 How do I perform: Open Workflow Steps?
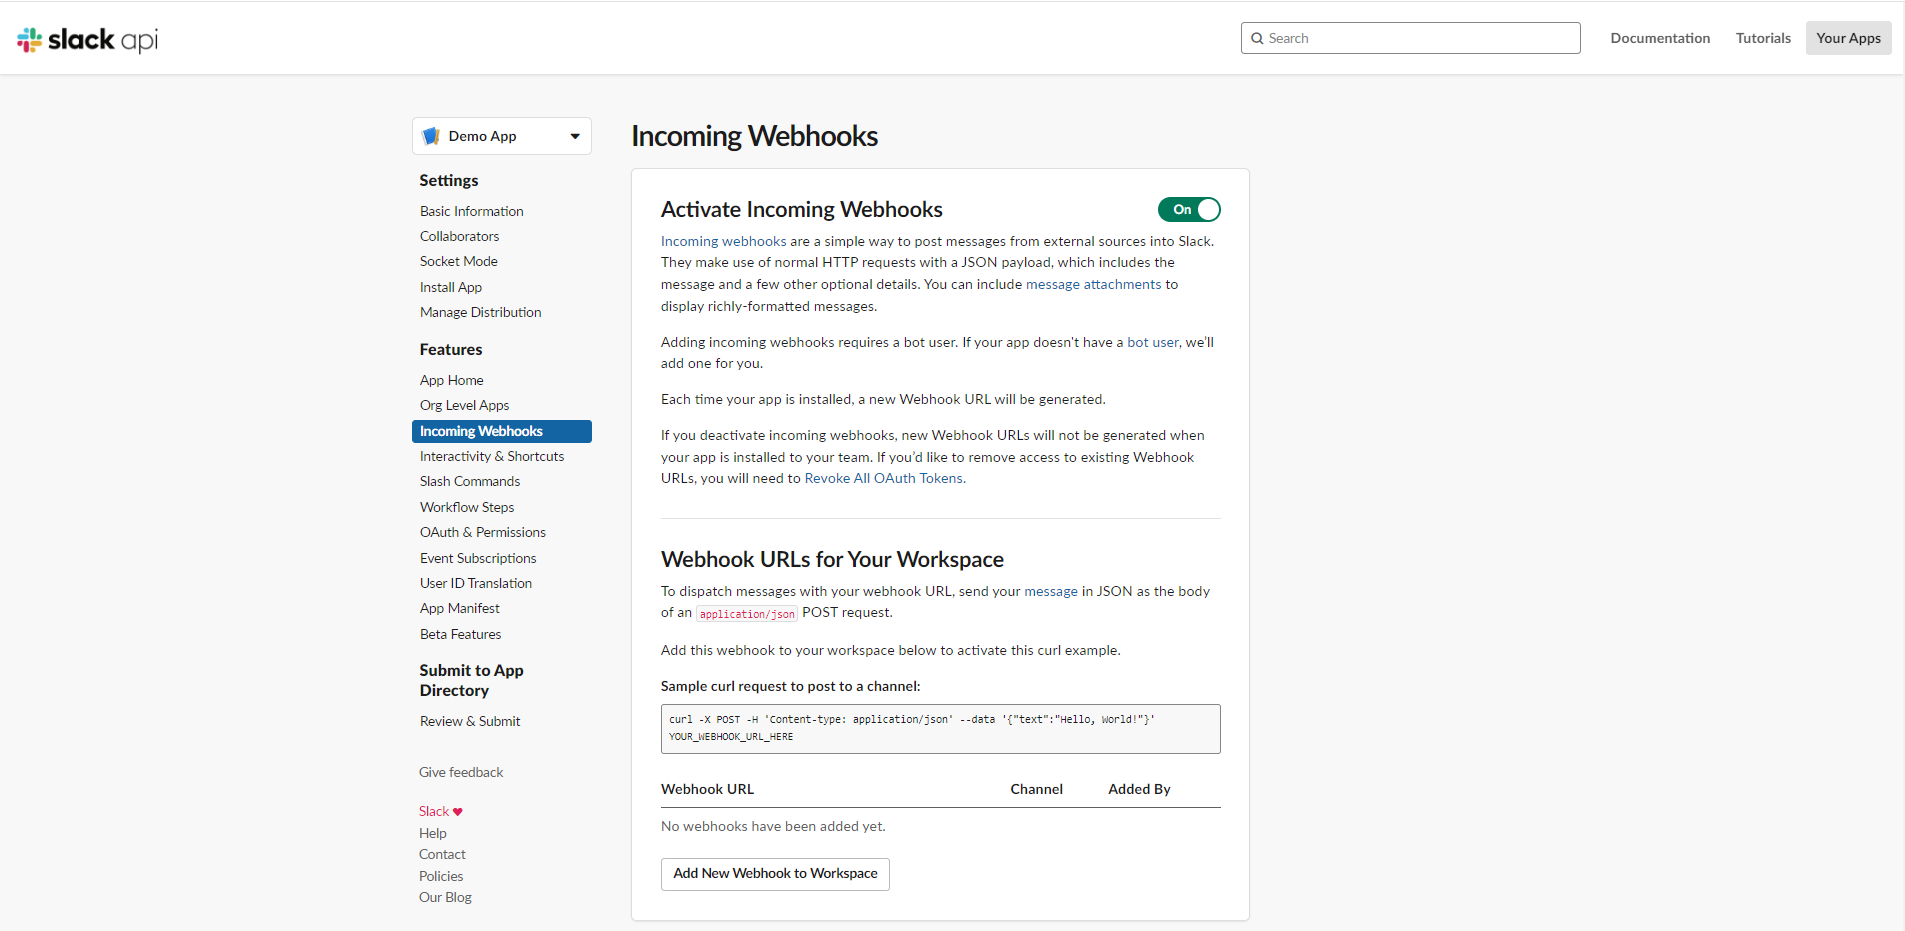point(467,507)
